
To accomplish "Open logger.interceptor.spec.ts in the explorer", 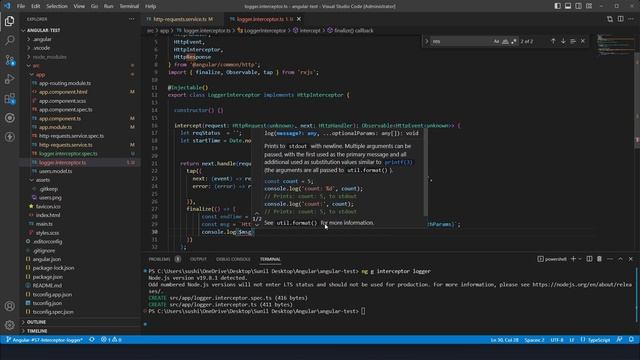I will click(68, 153).
